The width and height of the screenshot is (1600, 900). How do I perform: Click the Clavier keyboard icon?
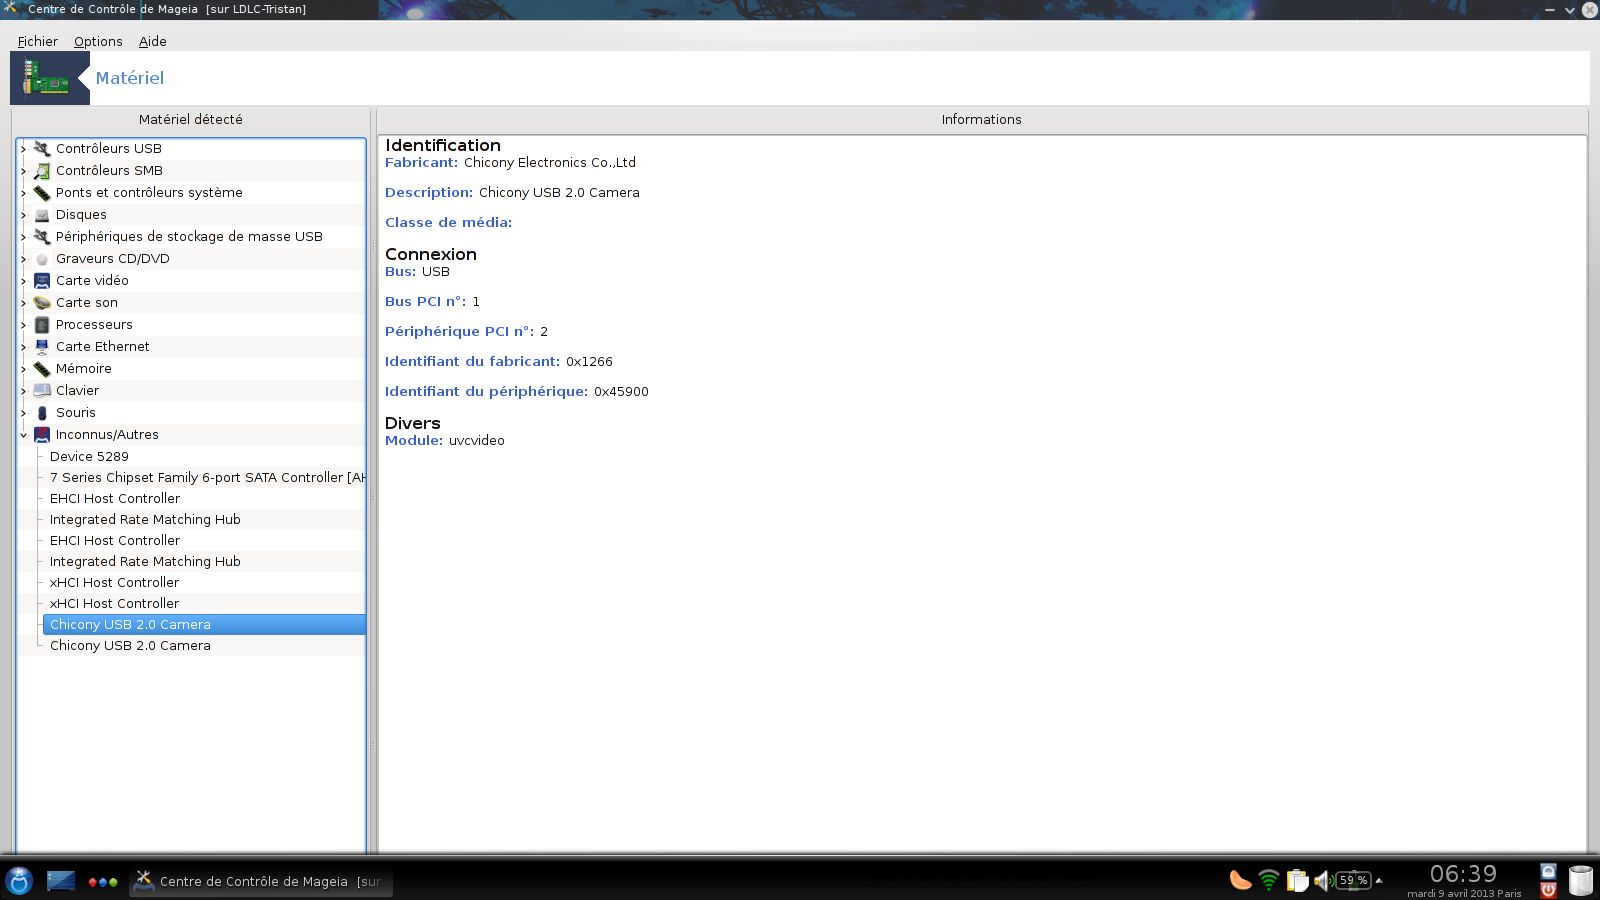tap(42, 391)
